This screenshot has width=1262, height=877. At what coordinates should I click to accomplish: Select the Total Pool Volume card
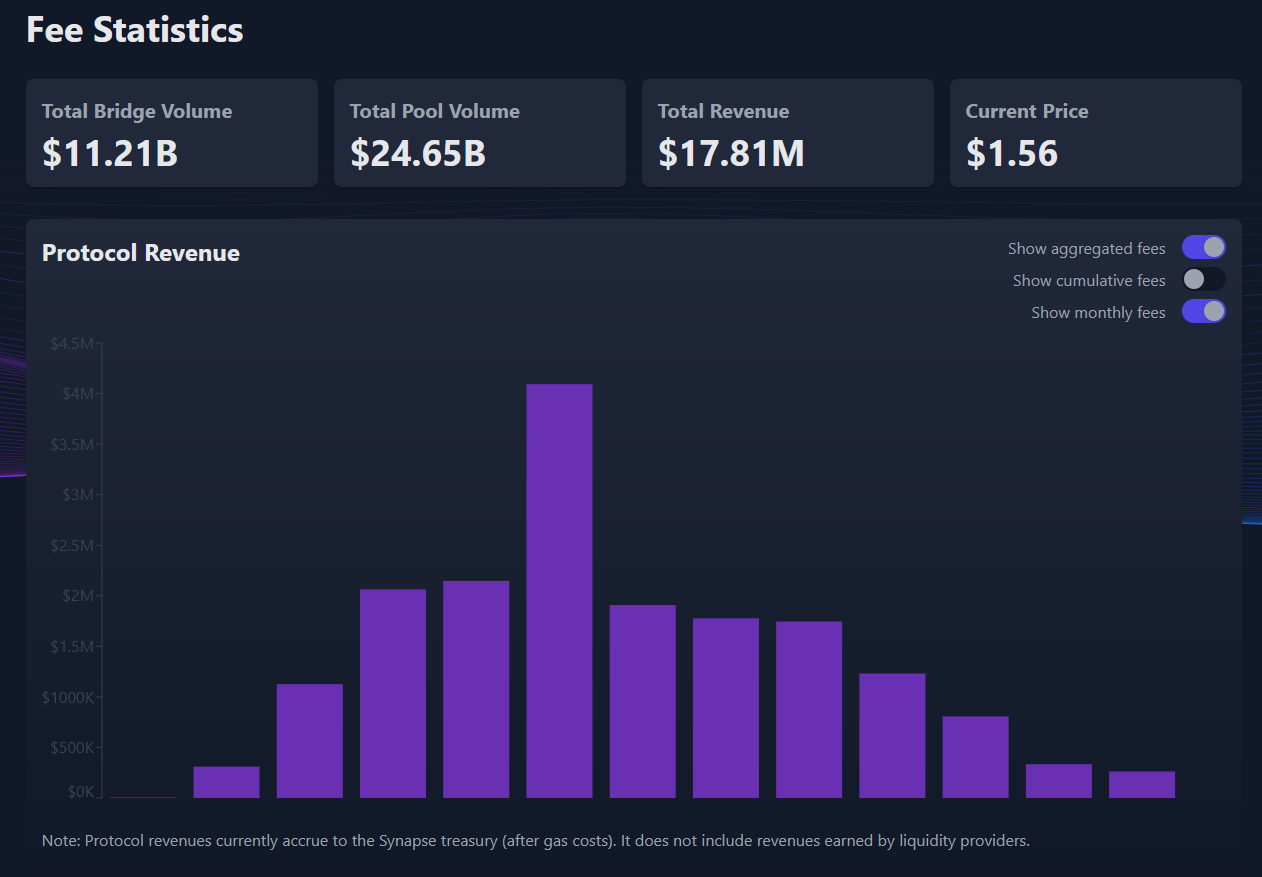pos(480,133)
